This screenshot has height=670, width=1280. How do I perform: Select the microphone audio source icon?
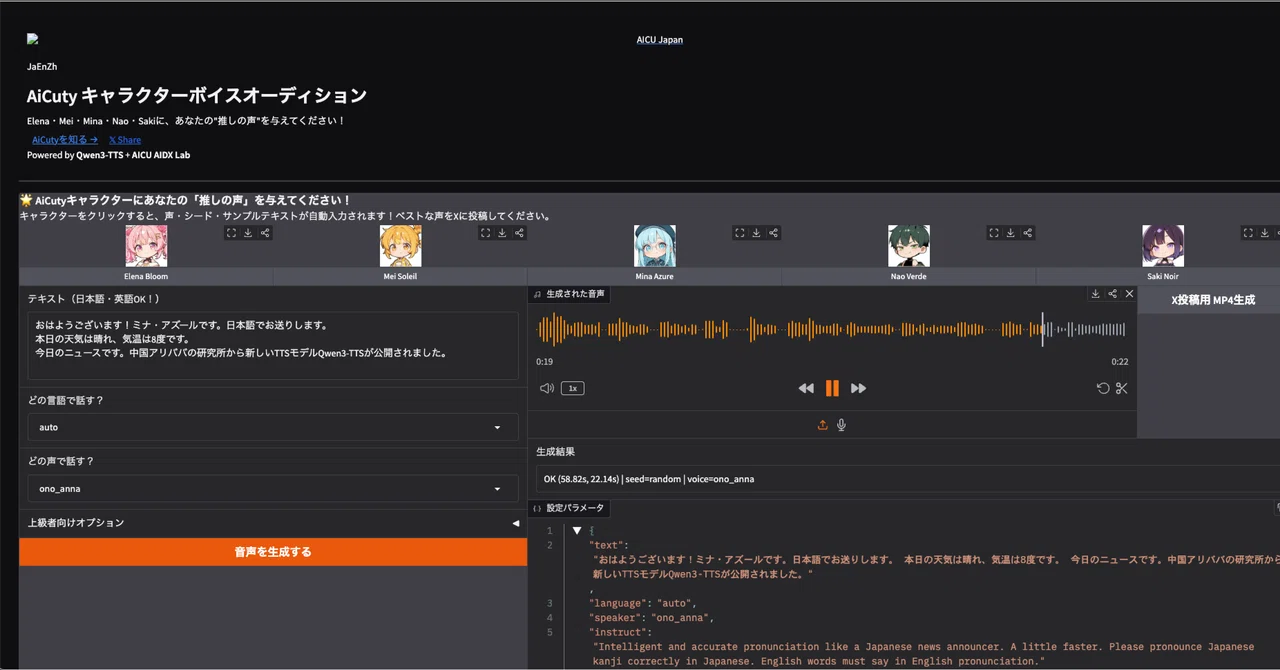click(x=841, y=425)
